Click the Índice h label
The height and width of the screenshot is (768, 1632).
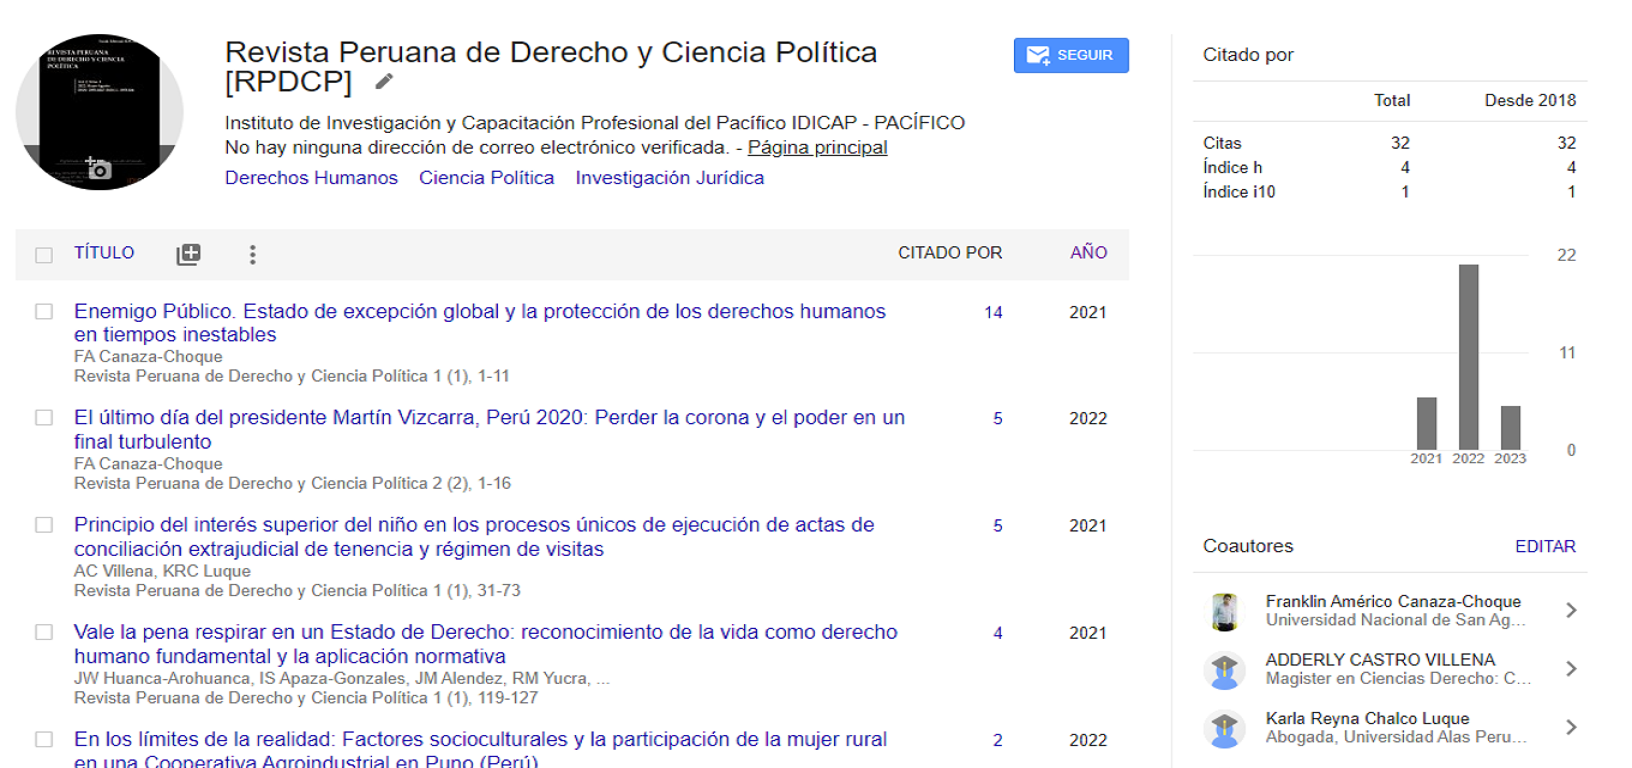(x=1232, y=167)
